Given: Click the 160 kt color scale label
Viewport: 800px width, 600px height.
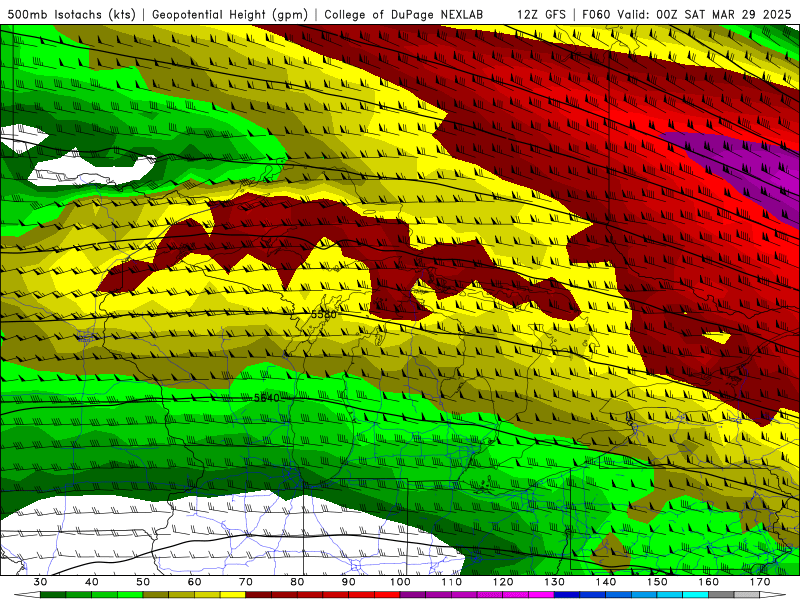Looking at the screenshot, I should pos(709,582).
